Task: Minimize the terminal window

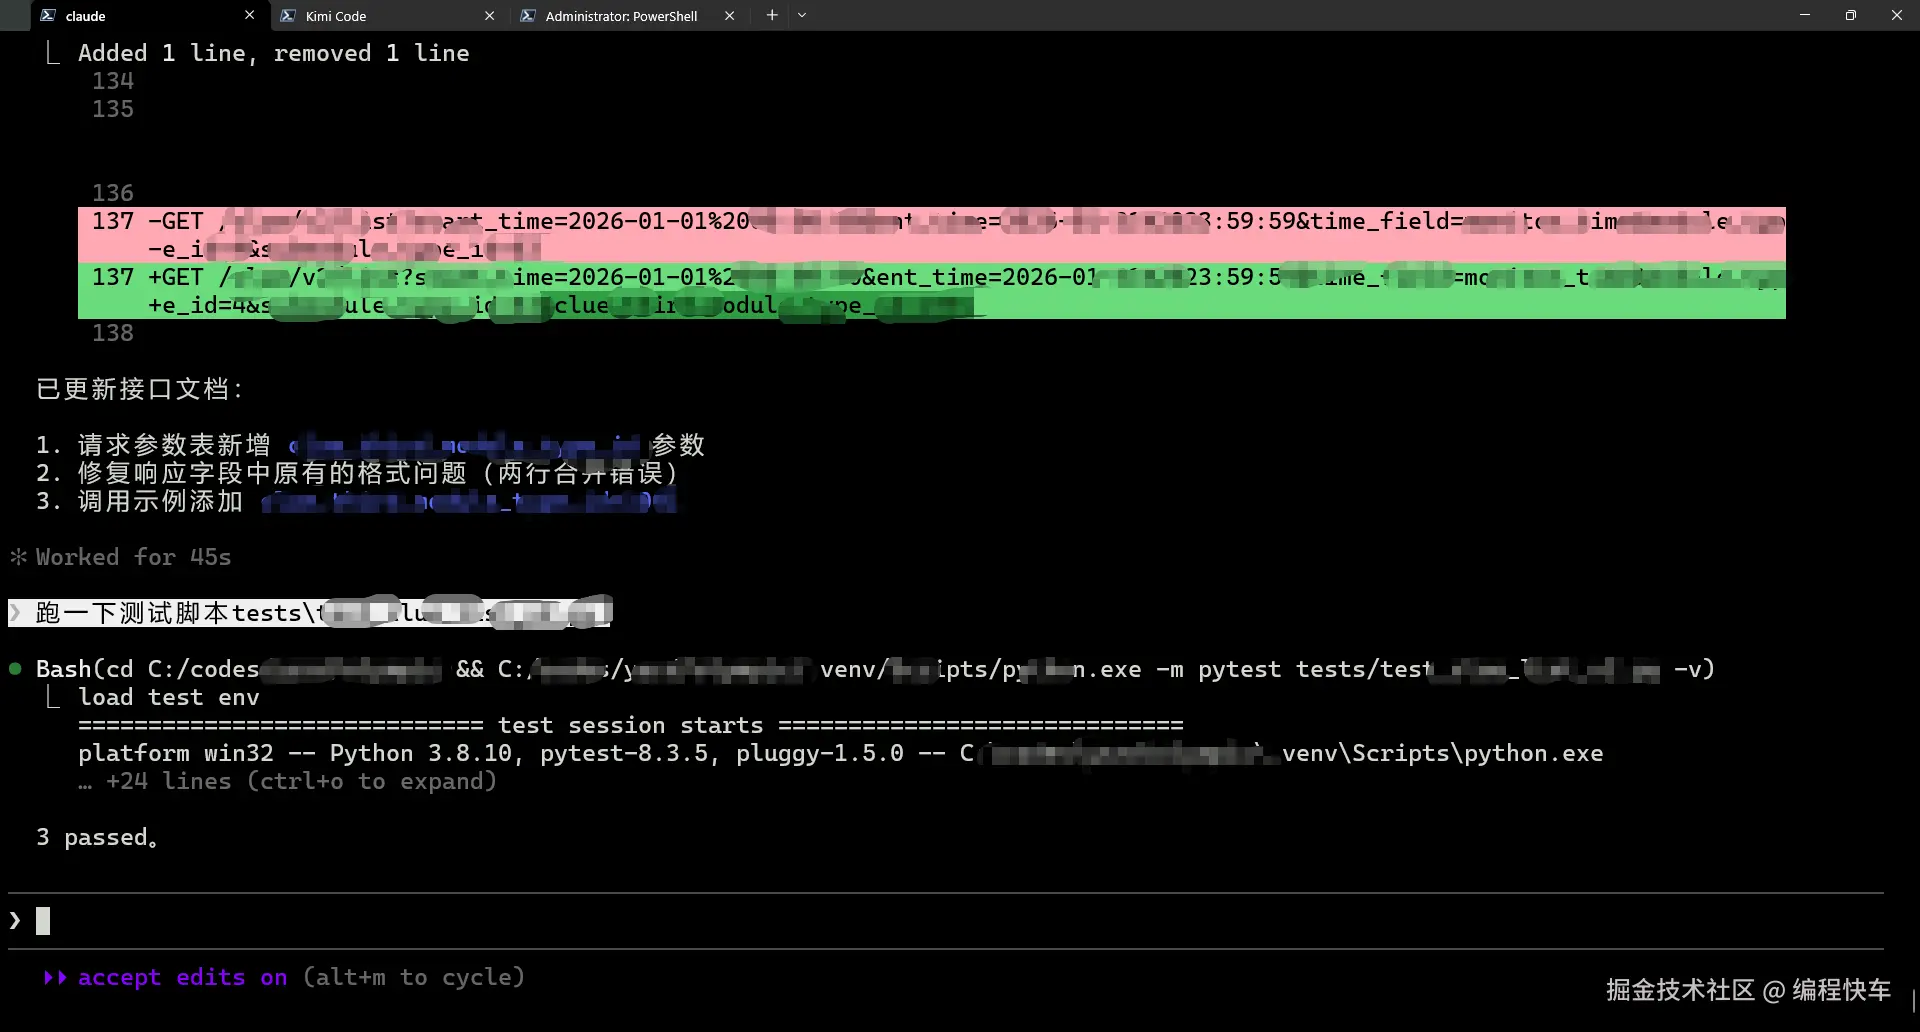Action: [x=1804, y=15]
